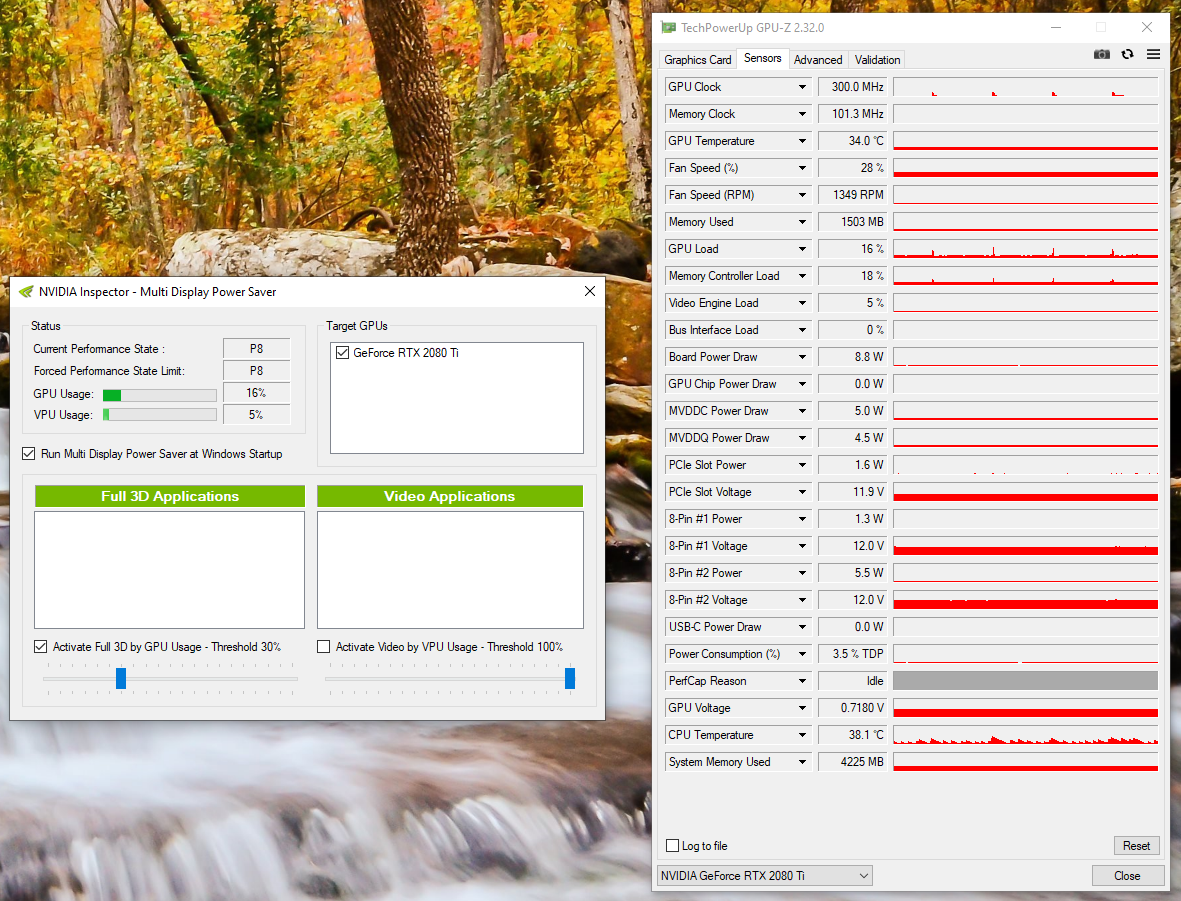This screenshot has height=901, width=1181.
Task: Click the GPU-Z title bar app icon
Action: coord(668,28)
